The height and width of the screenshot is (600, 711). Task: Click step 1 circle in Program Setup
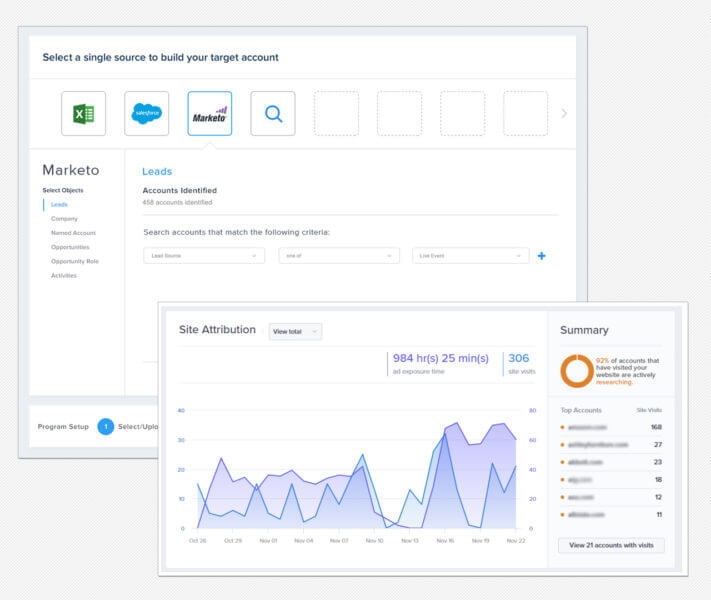(106, 427)
